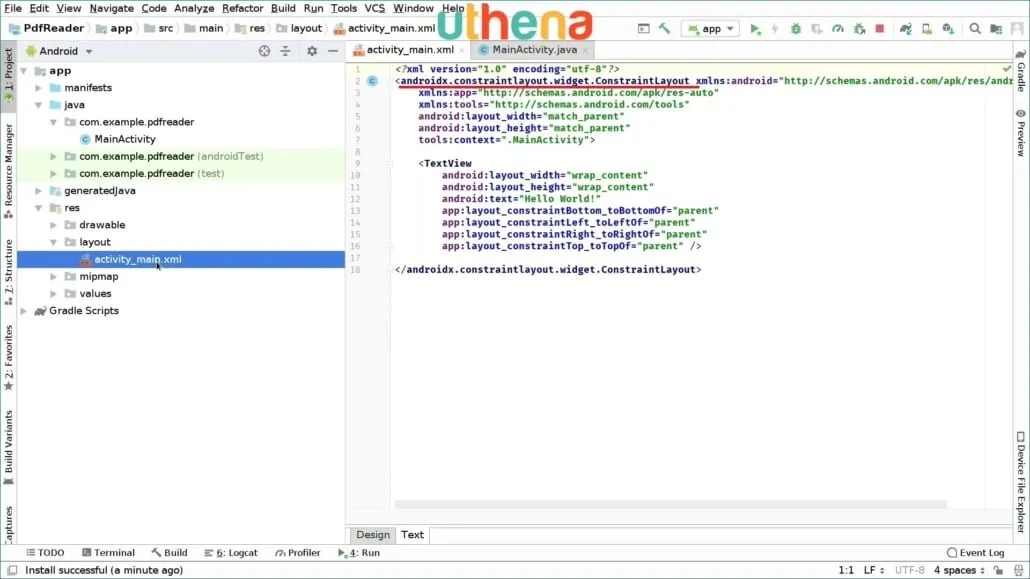Click the gutter class icon on line 2
This screenshot has width=1030, height=579.
[x=372, y=81]
